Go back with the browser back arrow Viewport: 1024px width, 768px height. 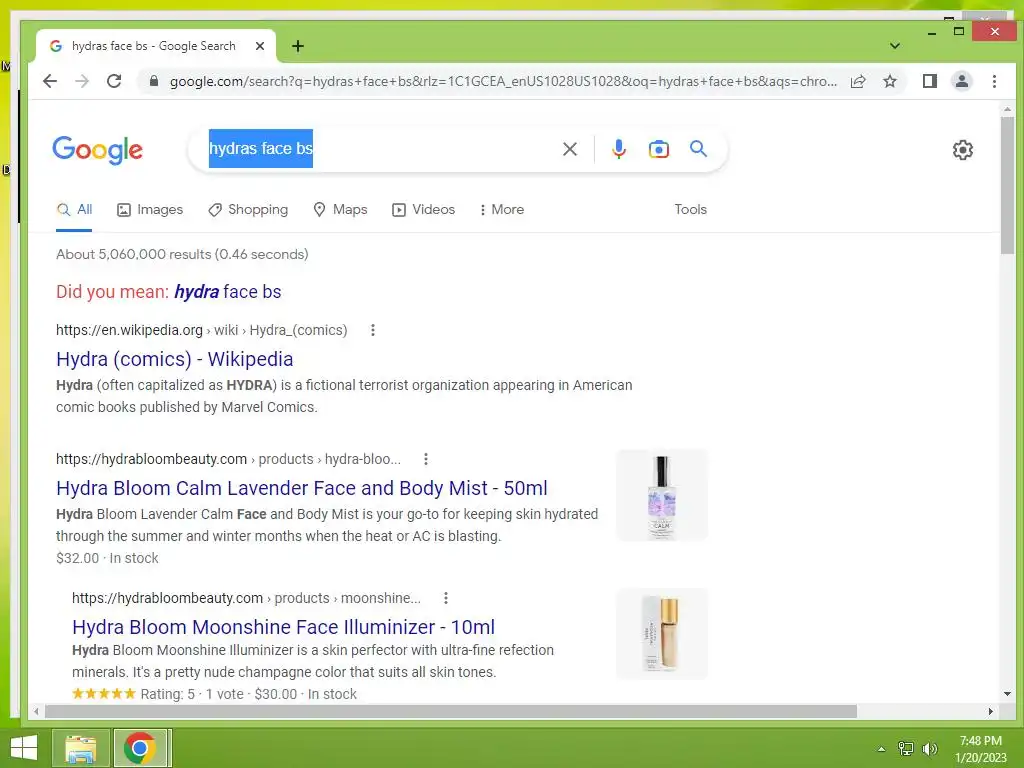(50, 81)
